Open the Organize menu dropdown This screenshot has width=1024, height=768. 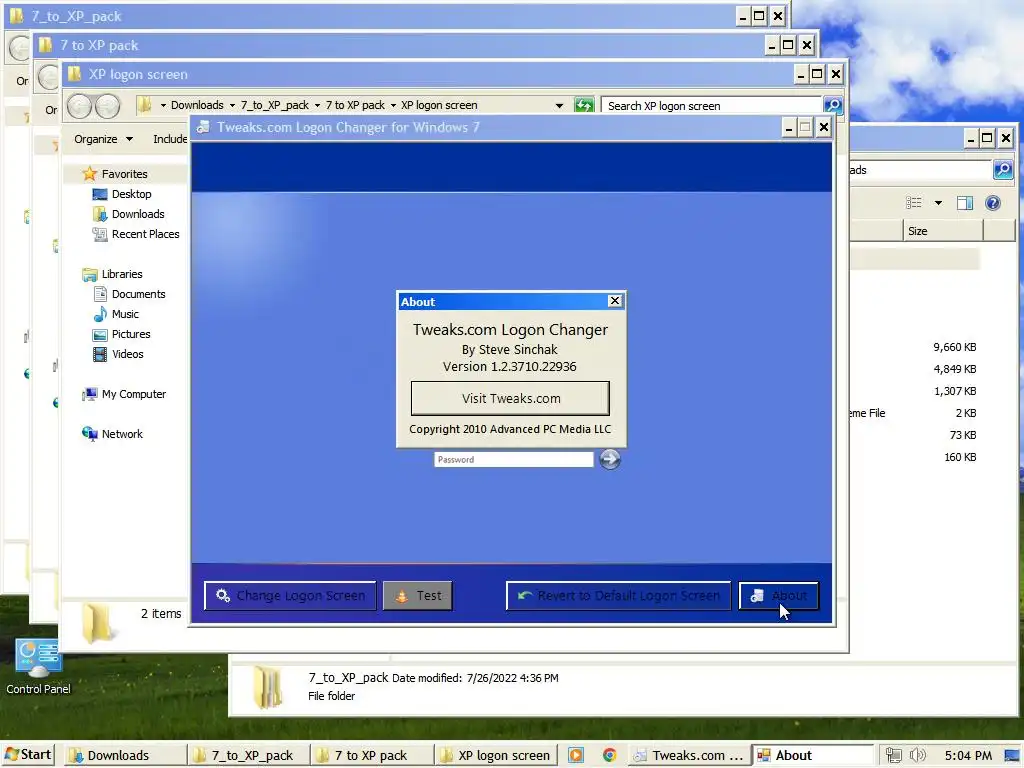pyautogui.click(x=103, y=139)
